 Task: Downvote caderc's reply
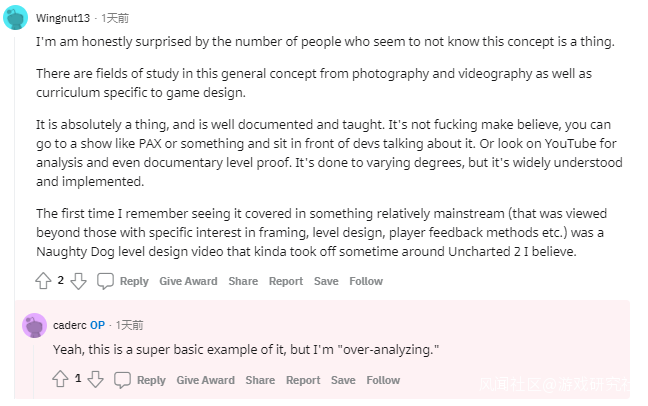[96, 380]
